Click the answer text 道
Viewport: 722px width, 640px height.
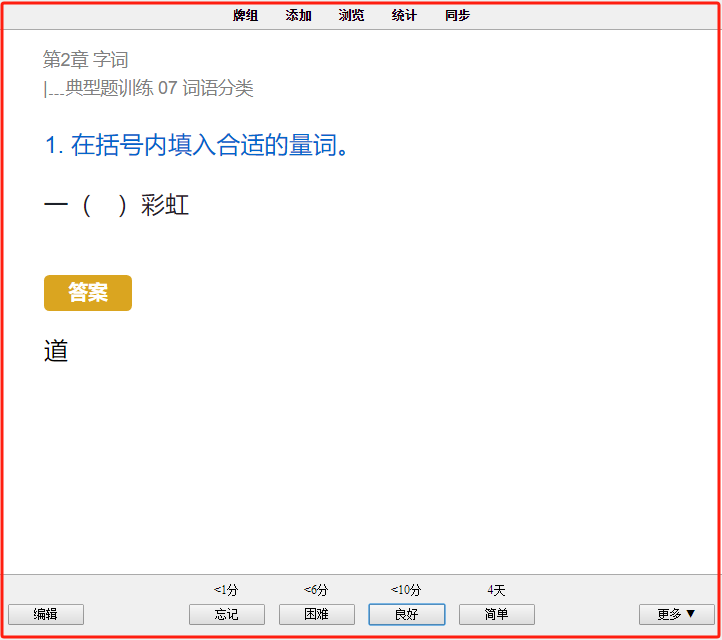56,351
